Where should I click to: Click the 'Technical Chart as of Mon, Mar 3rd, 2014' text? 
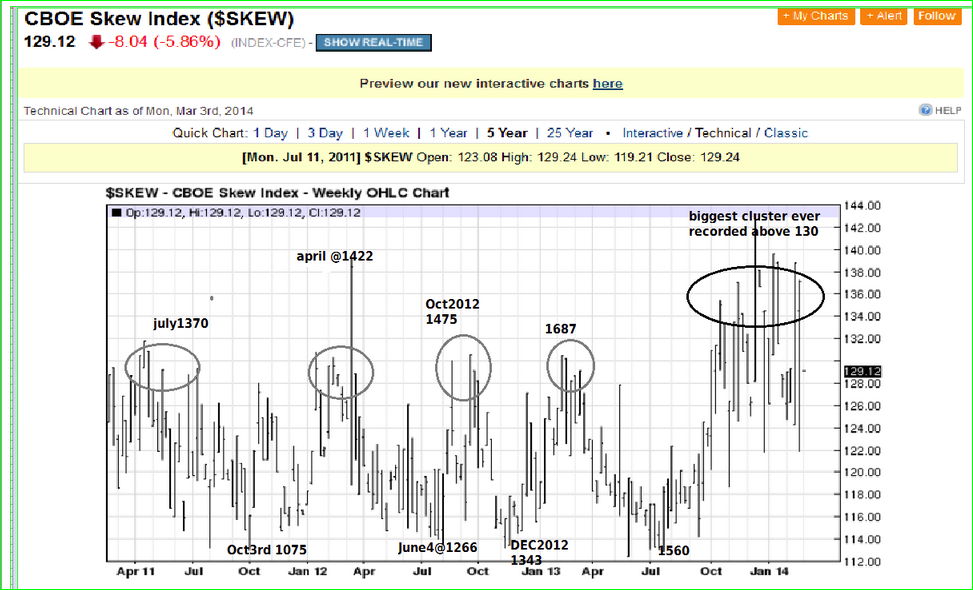(138, 111)
